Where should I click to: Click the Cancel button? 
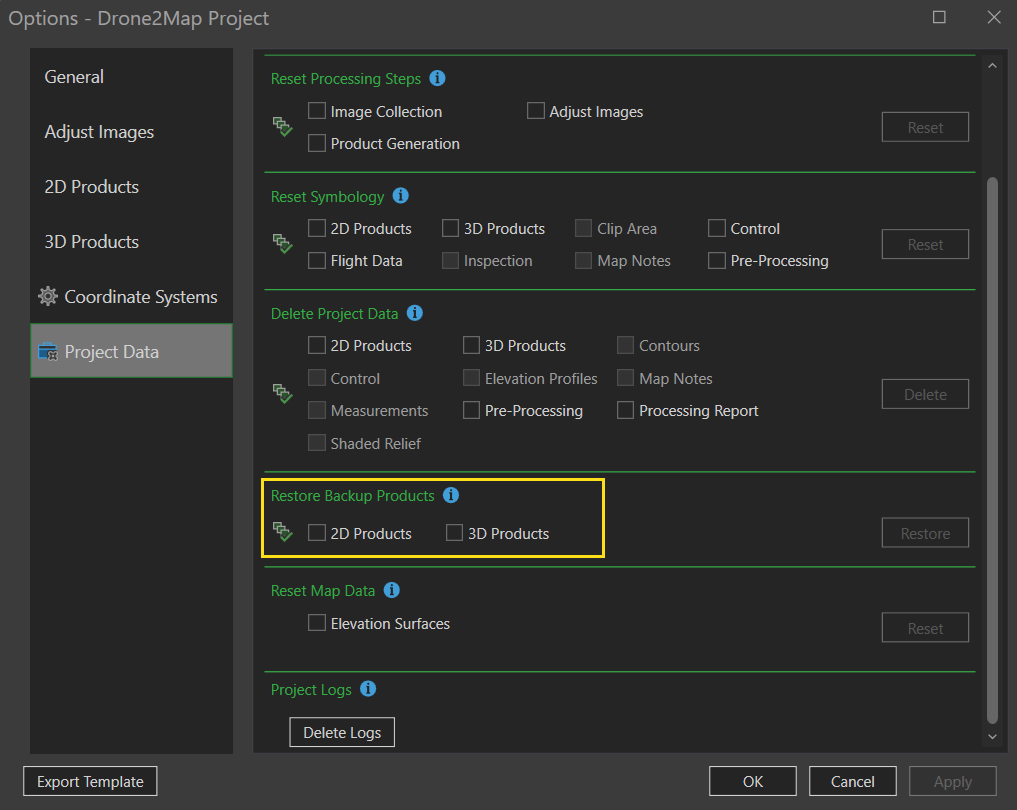click(852, 781)
